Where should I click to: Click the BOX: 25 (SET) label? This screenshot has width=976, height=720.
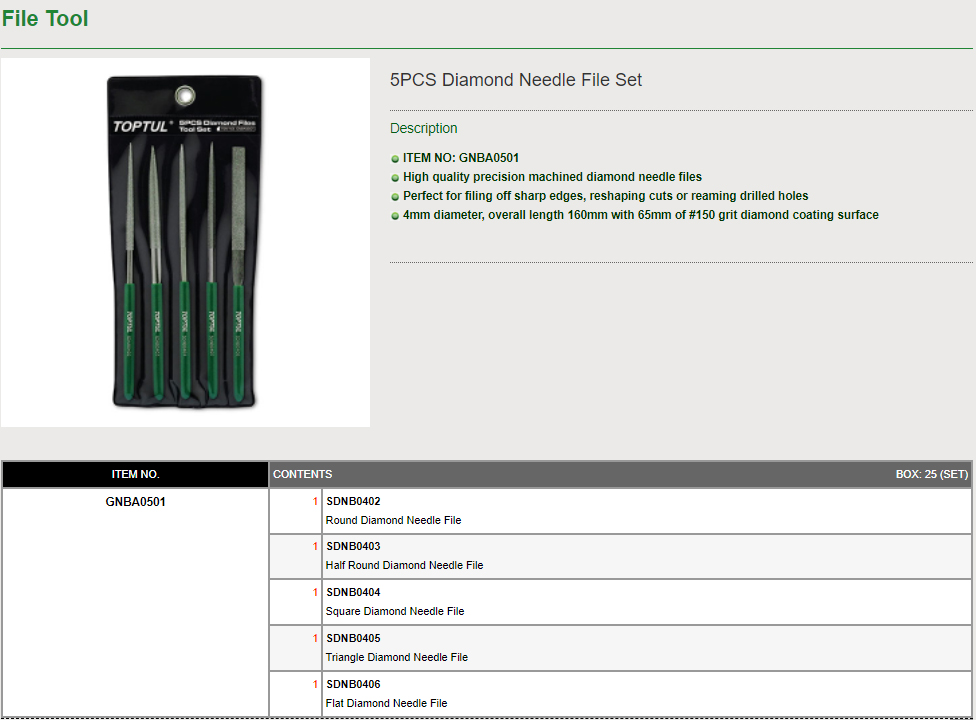(931, 474)
